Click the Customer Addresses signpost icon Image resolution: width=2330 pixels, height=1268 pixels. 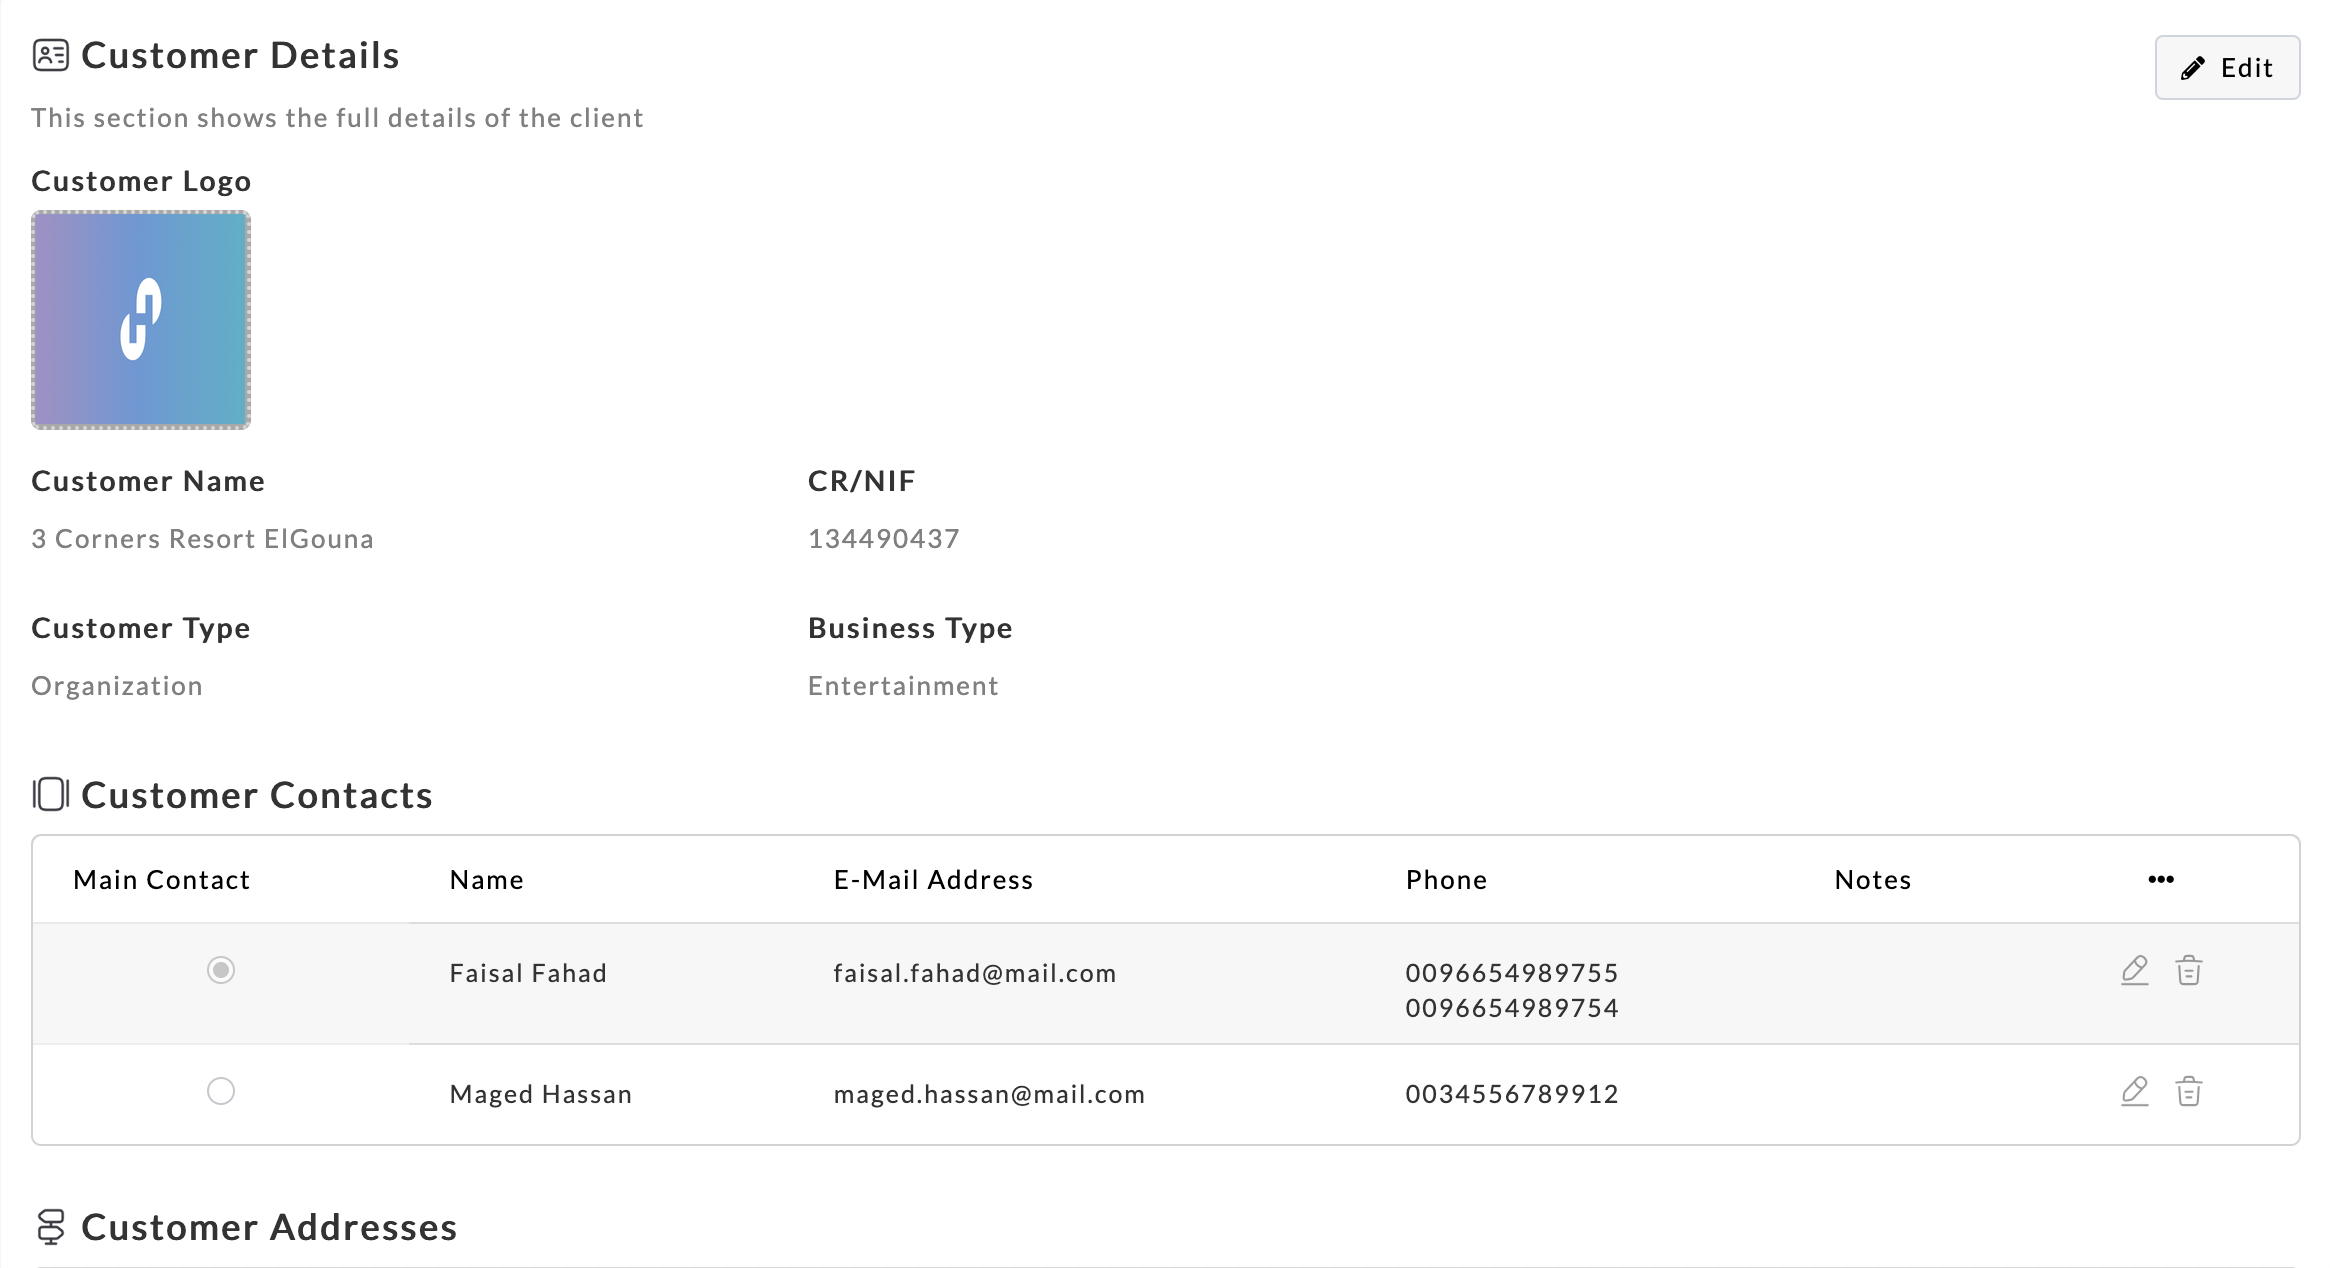(x=51, y=1226)
